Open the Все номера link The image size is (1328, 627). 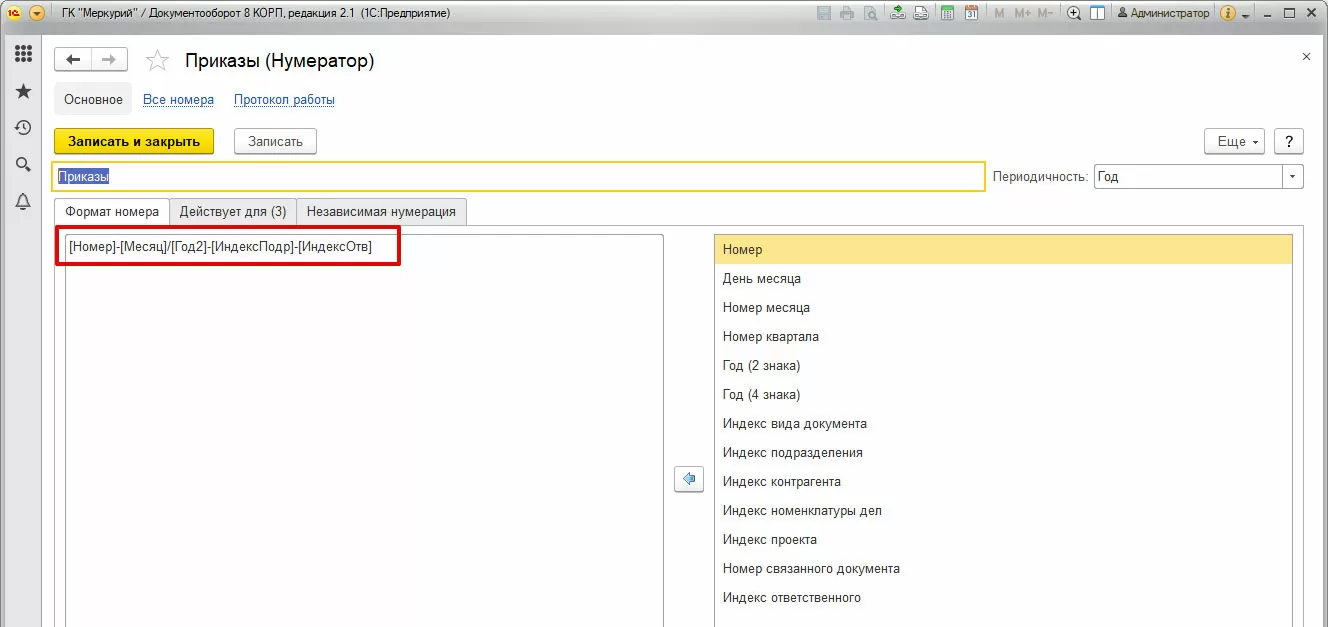178,100
